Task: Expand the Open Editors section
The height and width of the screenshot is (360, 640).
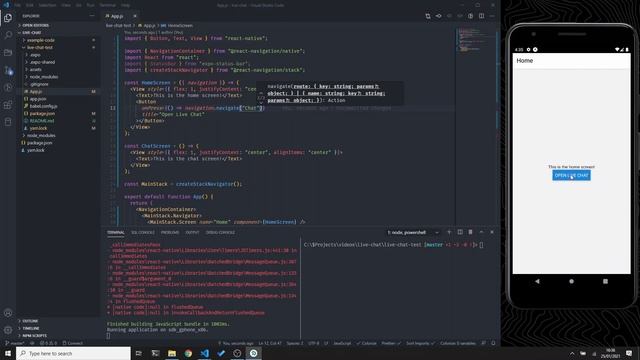Action: pos(57,25)
